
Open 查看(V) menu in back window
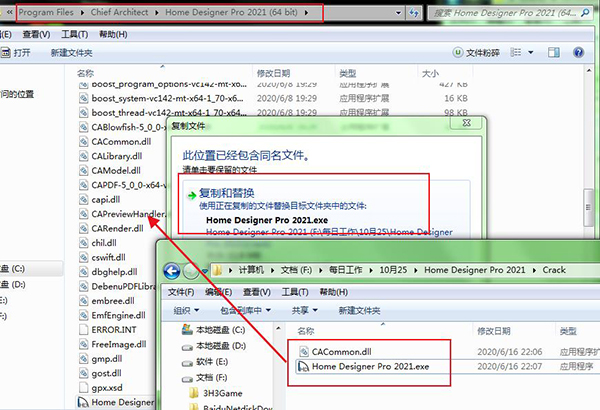(36, 34)
